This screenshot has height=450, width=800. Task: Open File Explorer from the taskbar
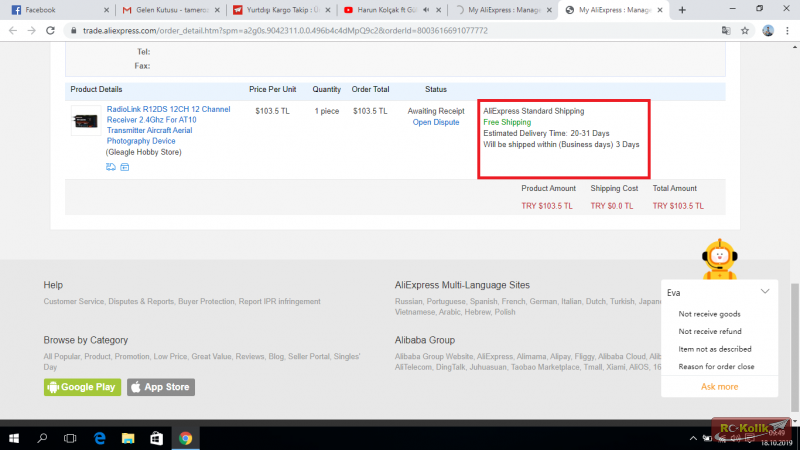pyautogui.click(x=128, y=438)
